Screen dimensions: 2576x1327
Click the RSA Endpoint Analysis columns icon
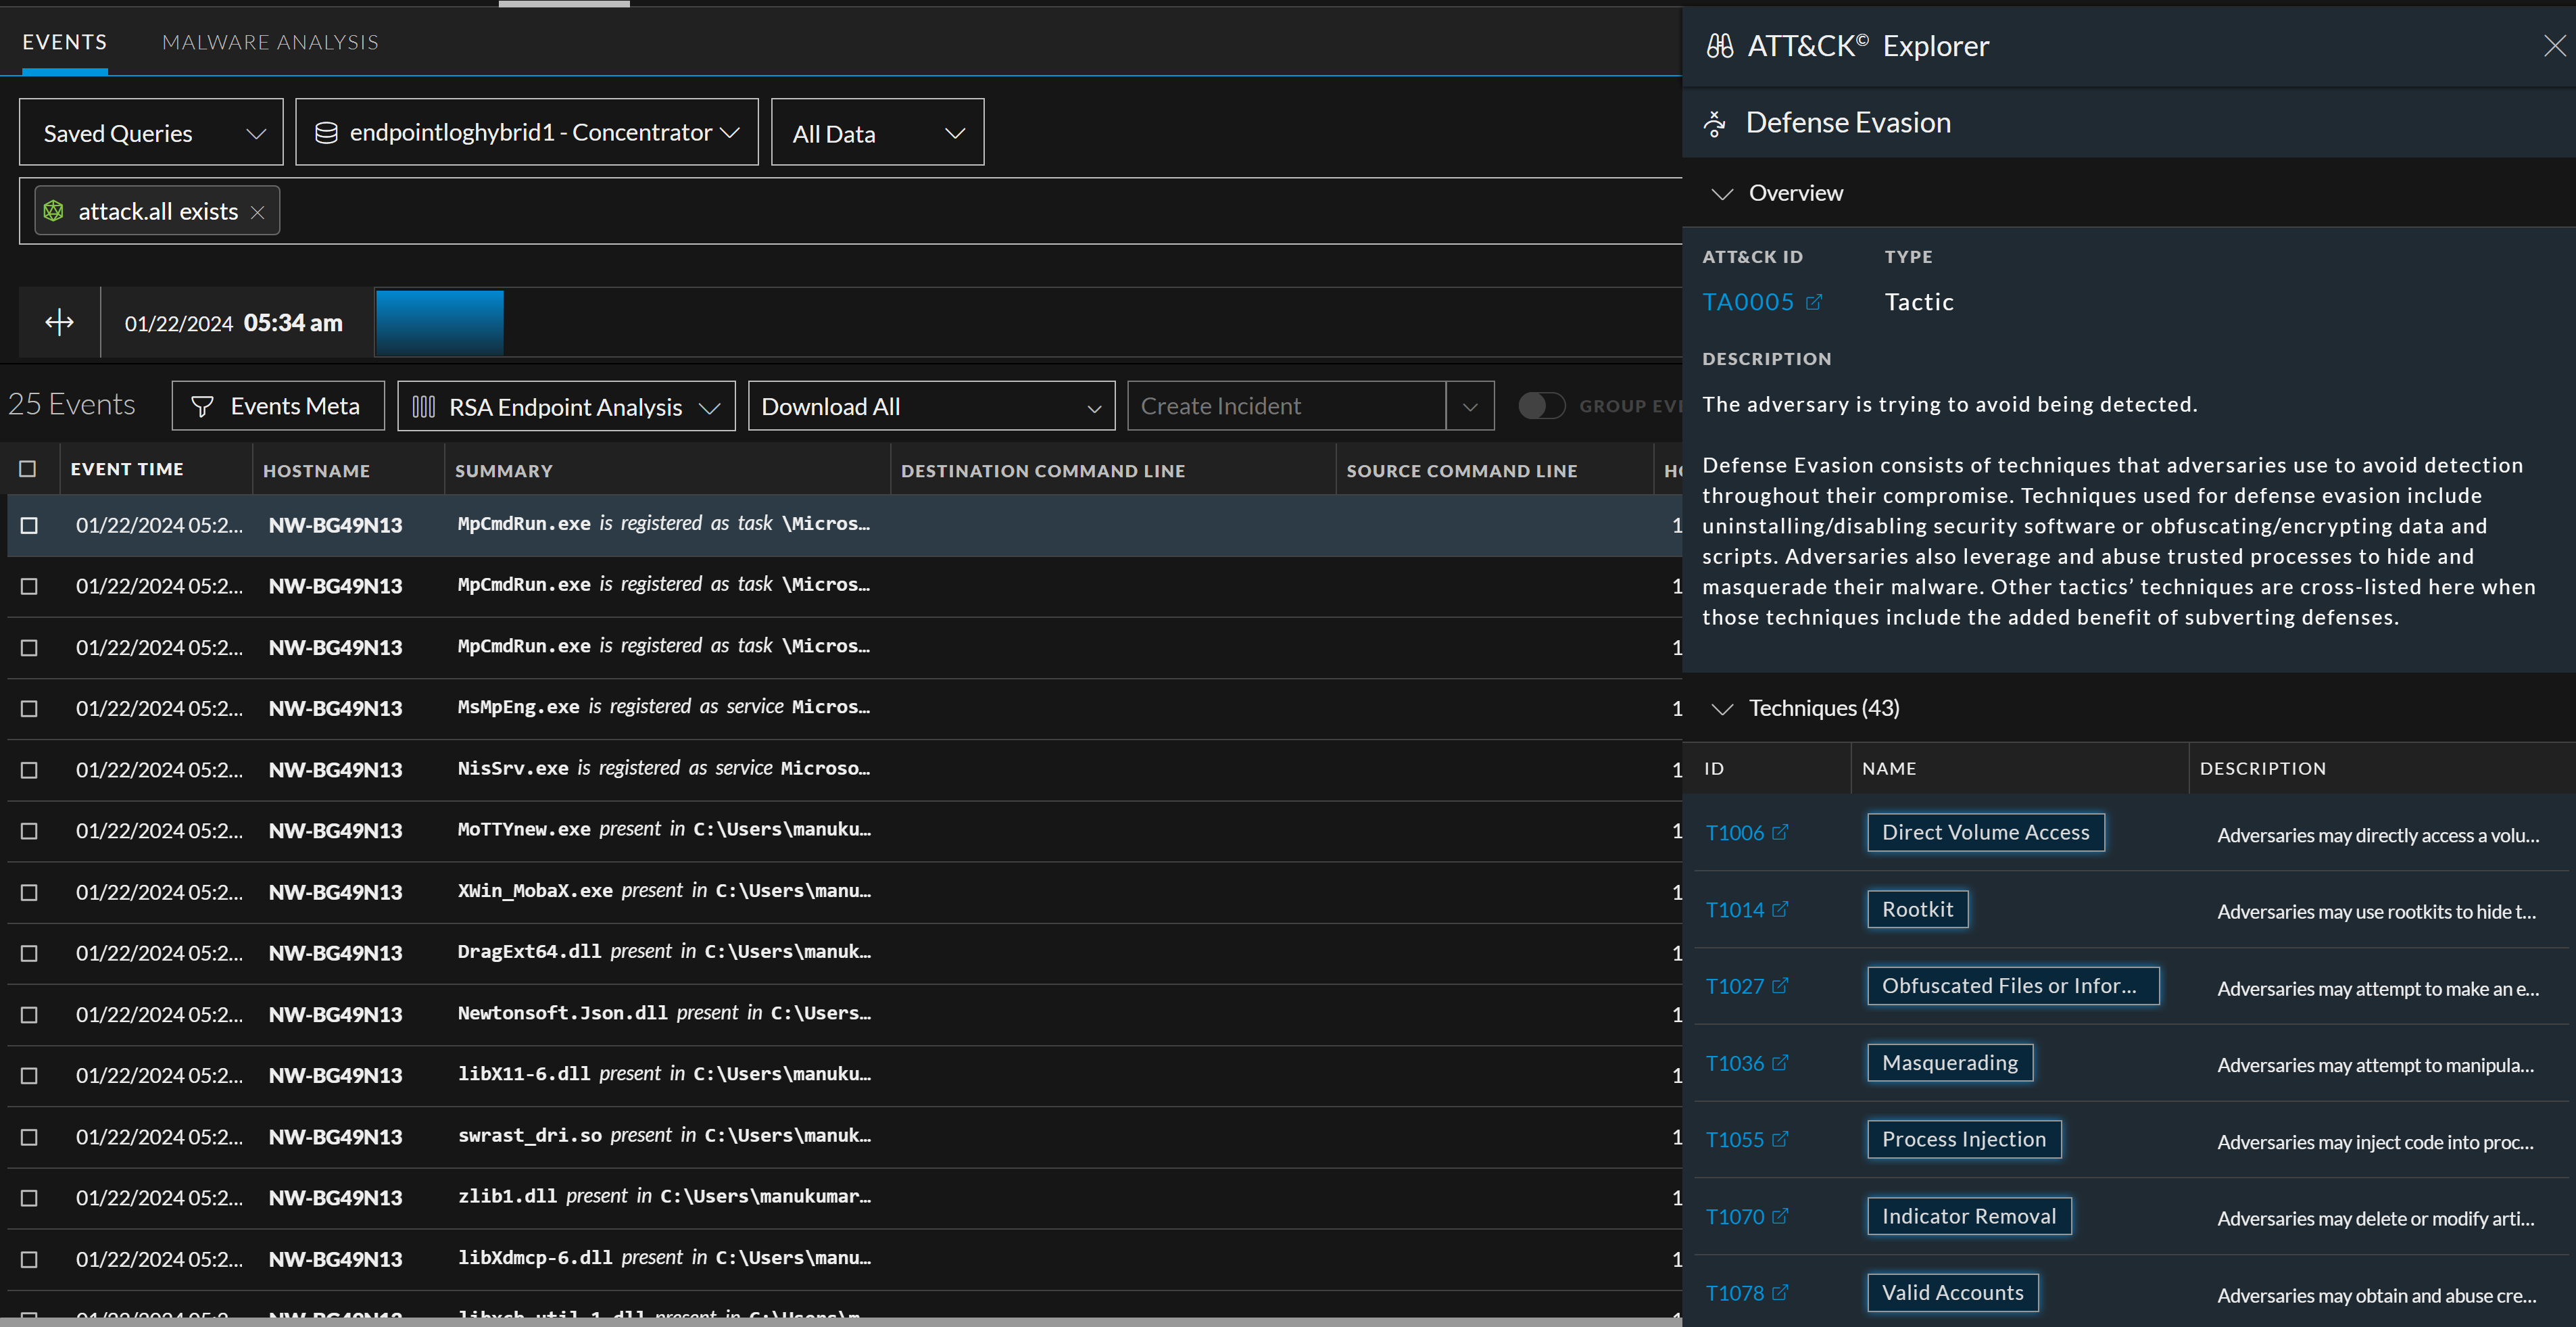tap(423, 406)
